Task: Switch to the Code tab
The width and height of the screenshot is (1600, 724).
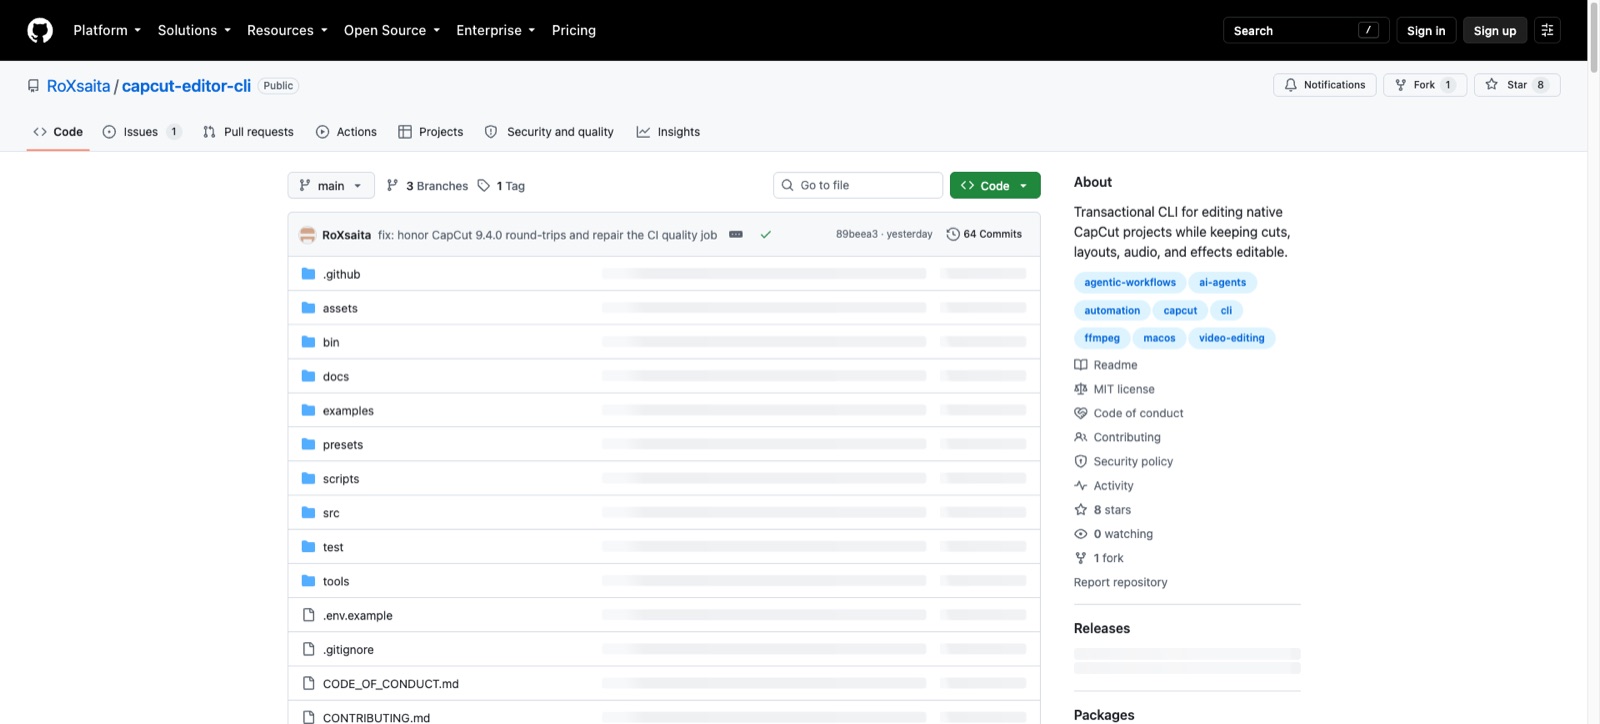Action: pos(58,132)
